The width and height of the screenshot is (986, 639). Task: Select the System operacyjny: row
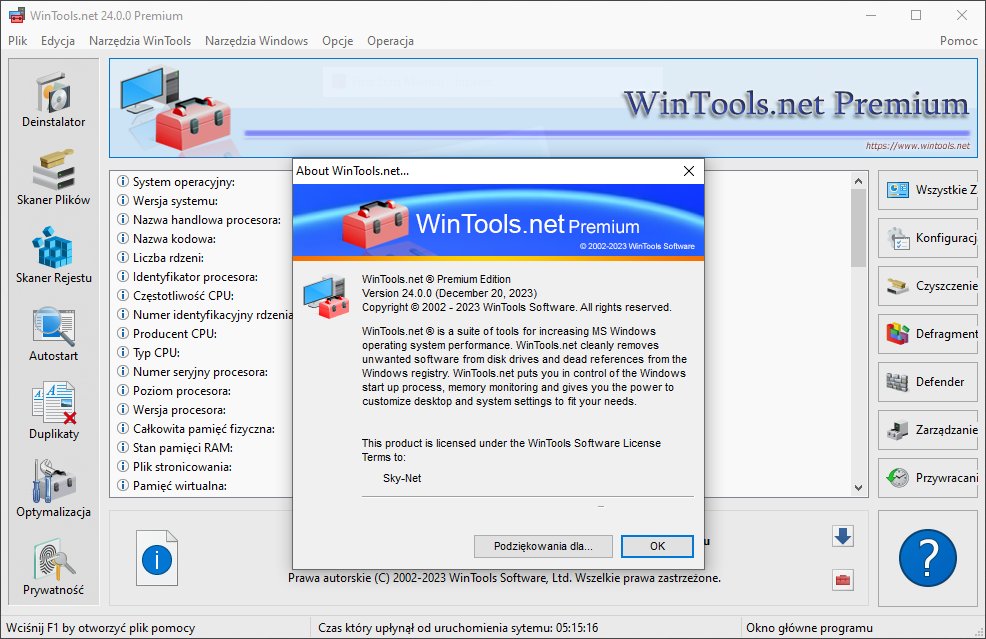click(176, 182)
